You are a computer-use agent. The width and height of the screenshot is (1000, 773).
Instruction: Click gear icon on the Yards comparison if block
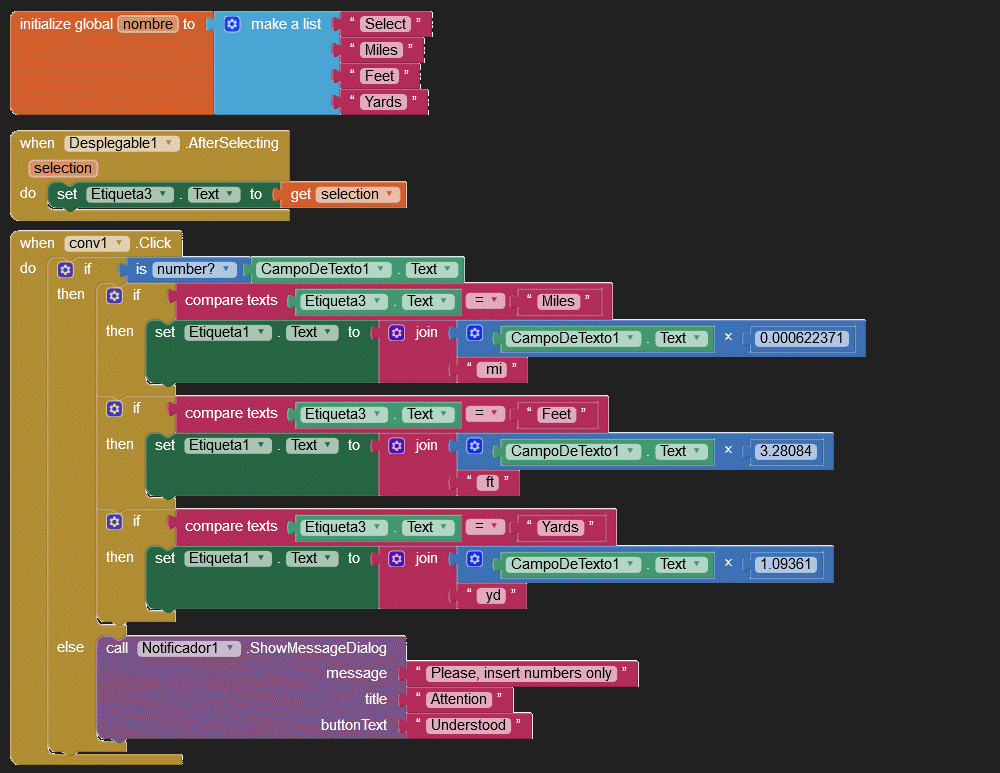pyautogui.click(x=114, y=522)
